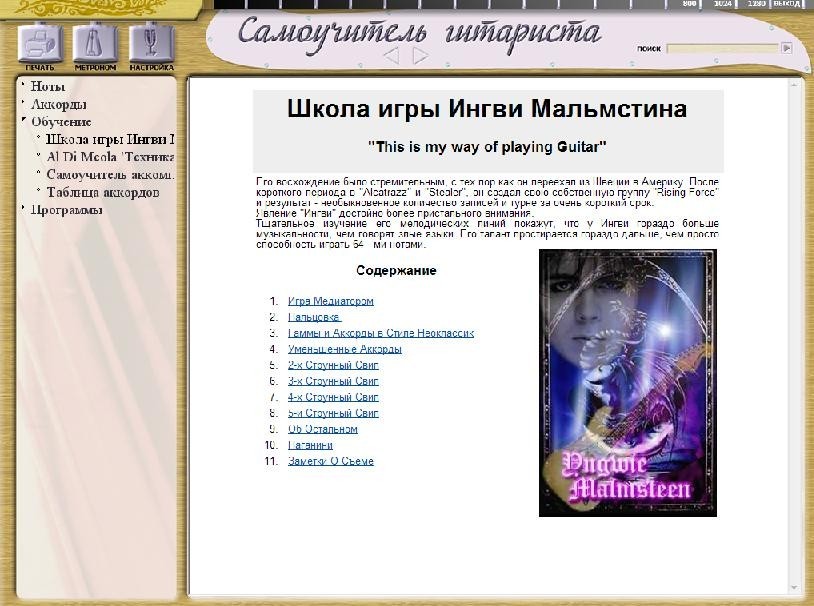Screen dimensions: 814x606
Task: Open the Уменьшенные Аккорды link
Action: point(345,349)
